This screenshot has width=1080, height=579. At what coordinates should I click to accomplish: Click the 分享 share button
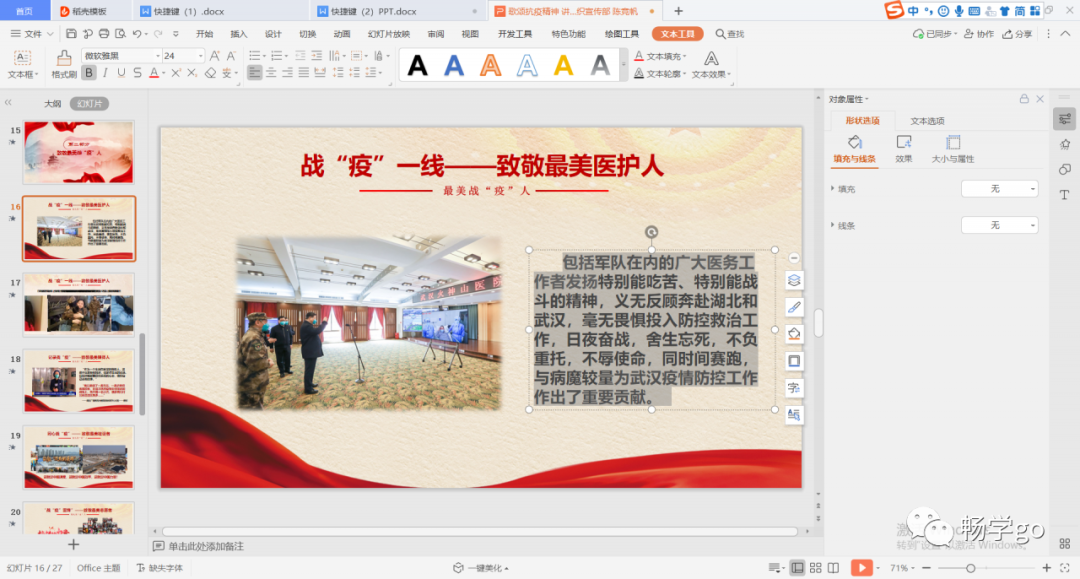point(1017,34)
